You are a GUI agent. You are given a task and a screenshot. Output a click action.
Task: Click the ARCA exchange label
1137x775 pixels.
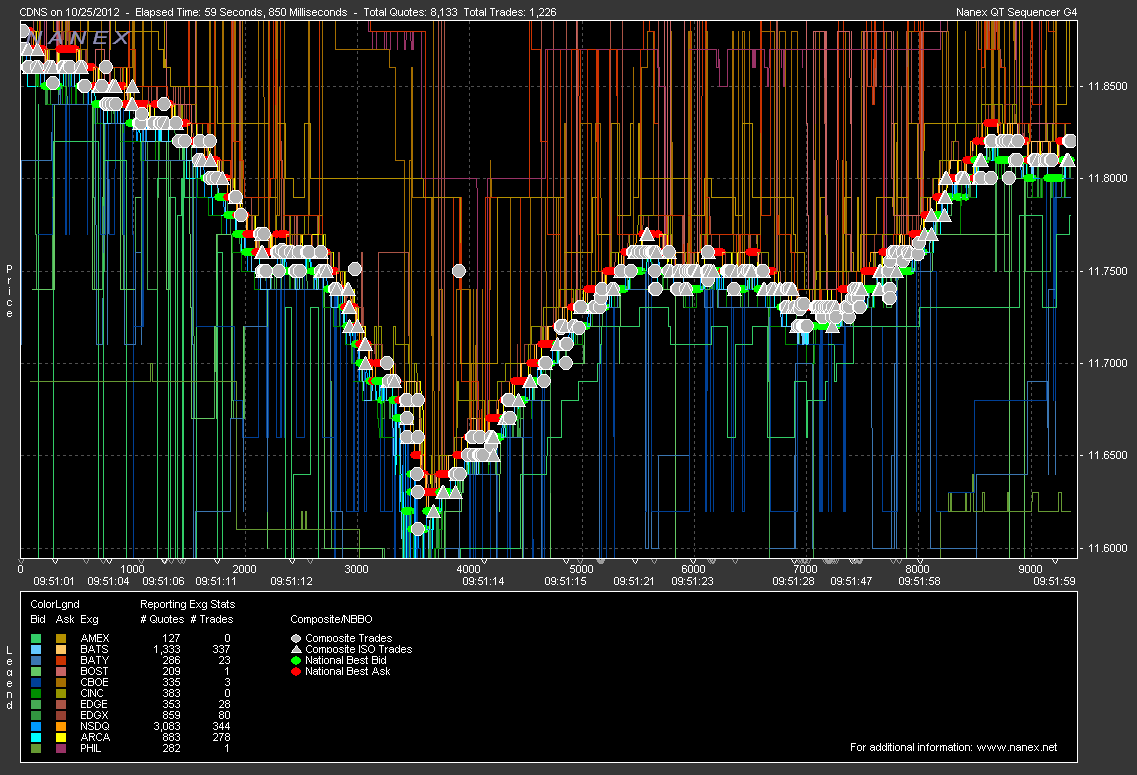coord(95,737)
